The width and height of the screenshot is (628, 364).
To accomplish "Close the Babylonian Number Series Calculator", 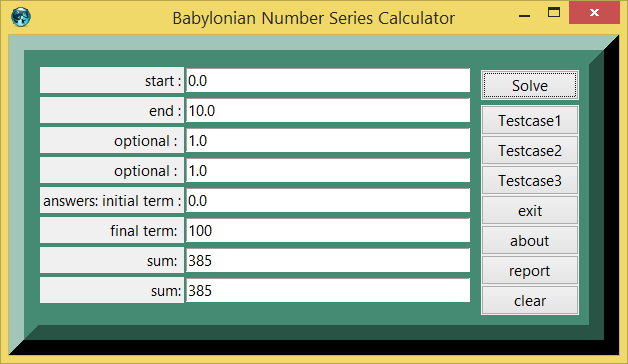I will [594, 13].
